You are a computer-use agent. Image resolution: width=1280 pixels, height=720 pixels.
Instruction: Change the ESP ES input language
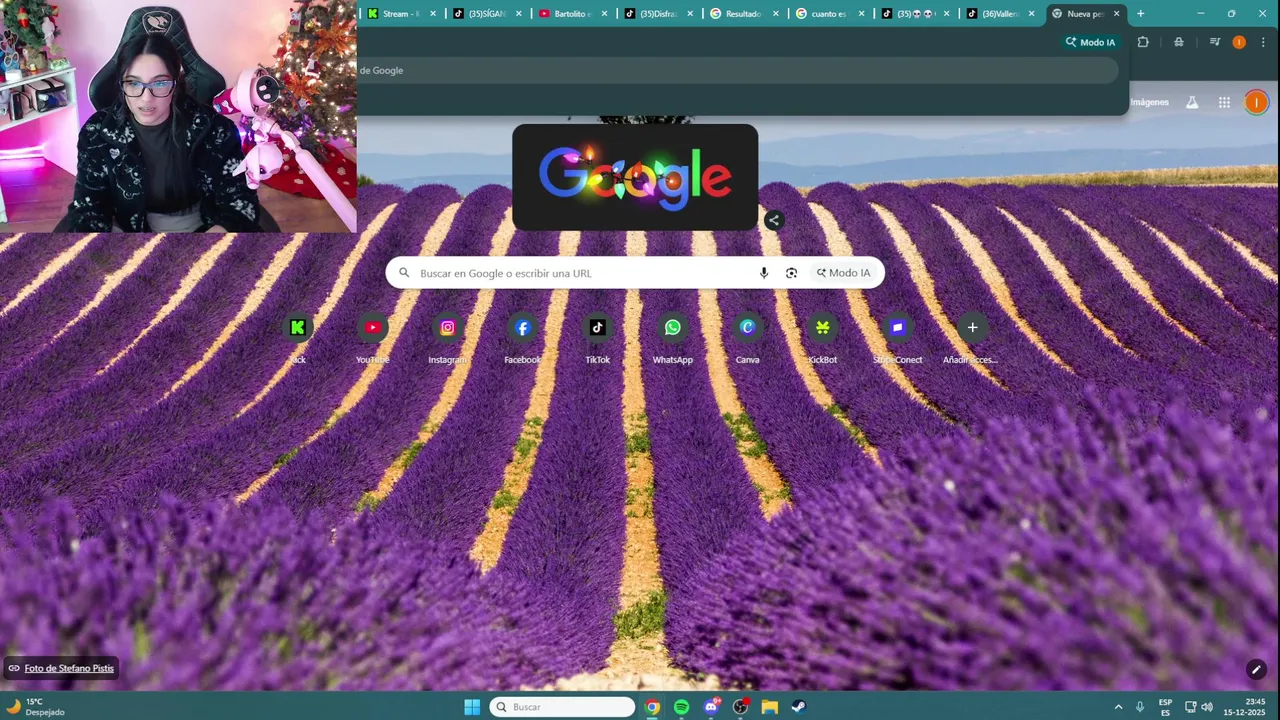tap(1165, 707)
